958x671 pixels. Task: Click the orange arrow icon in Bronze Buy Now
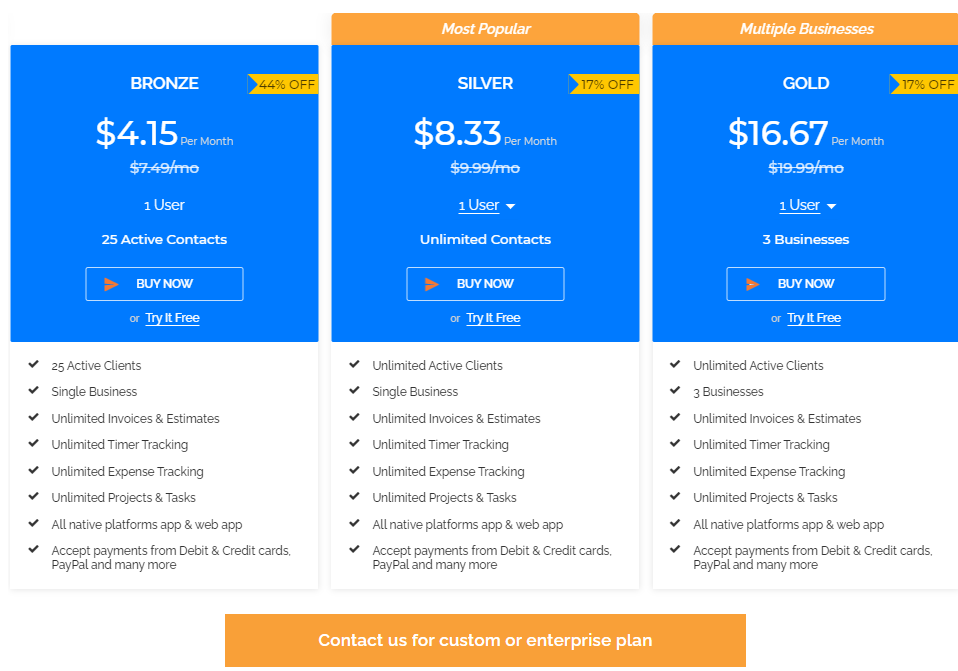[111, 284]
